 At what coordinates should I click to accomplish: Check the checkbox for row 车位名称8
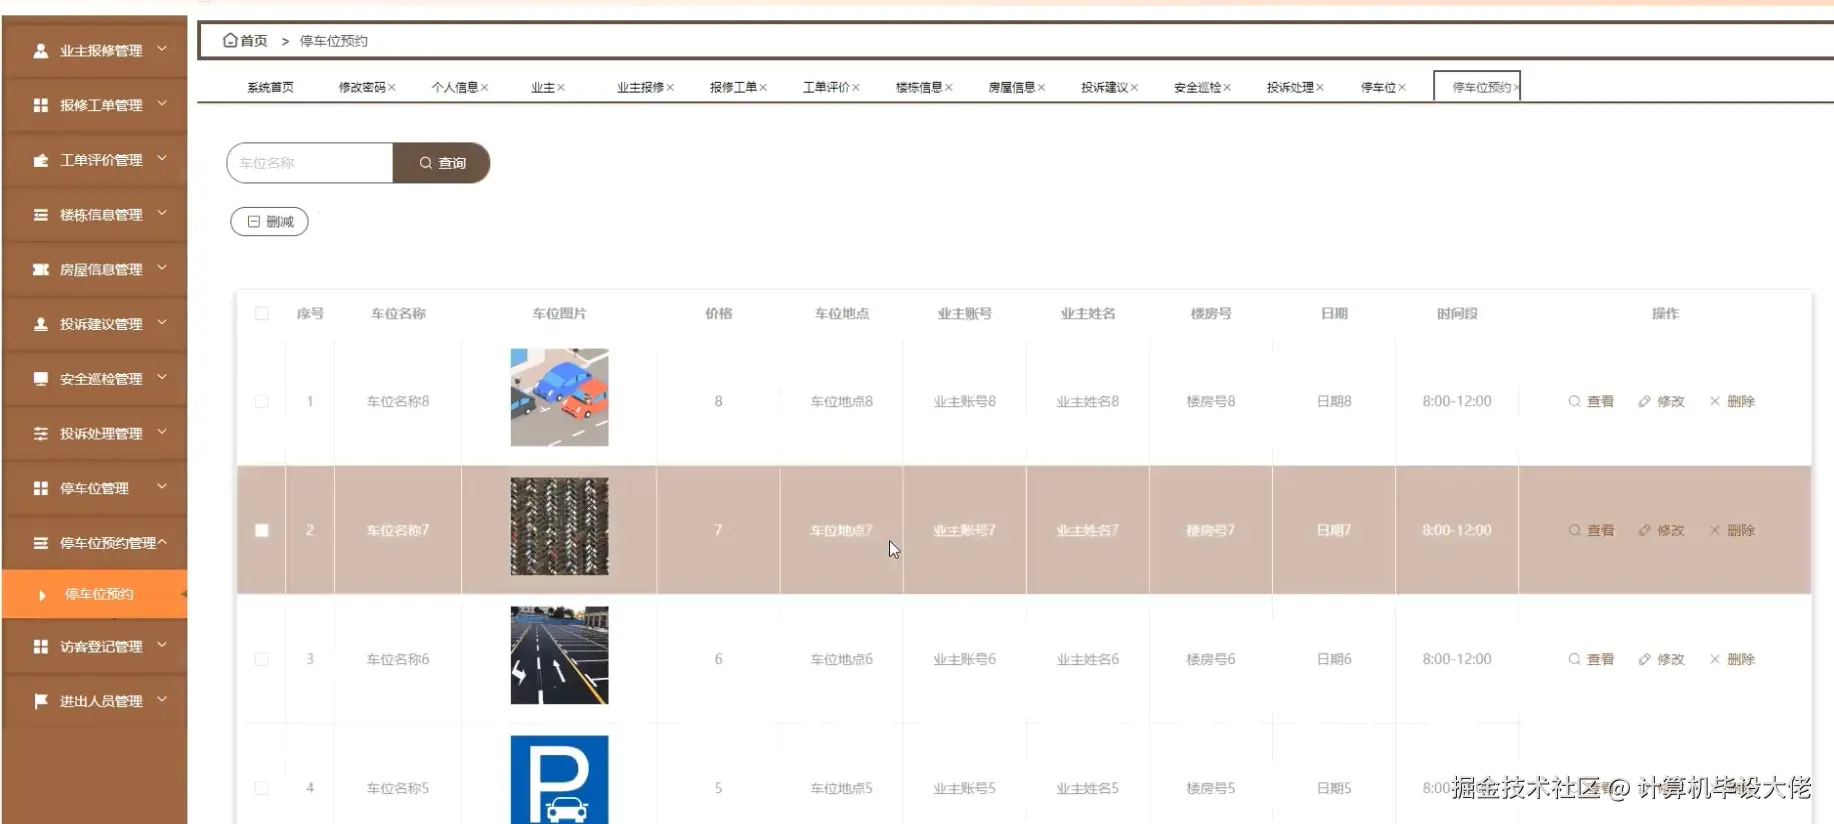[261, 401]
